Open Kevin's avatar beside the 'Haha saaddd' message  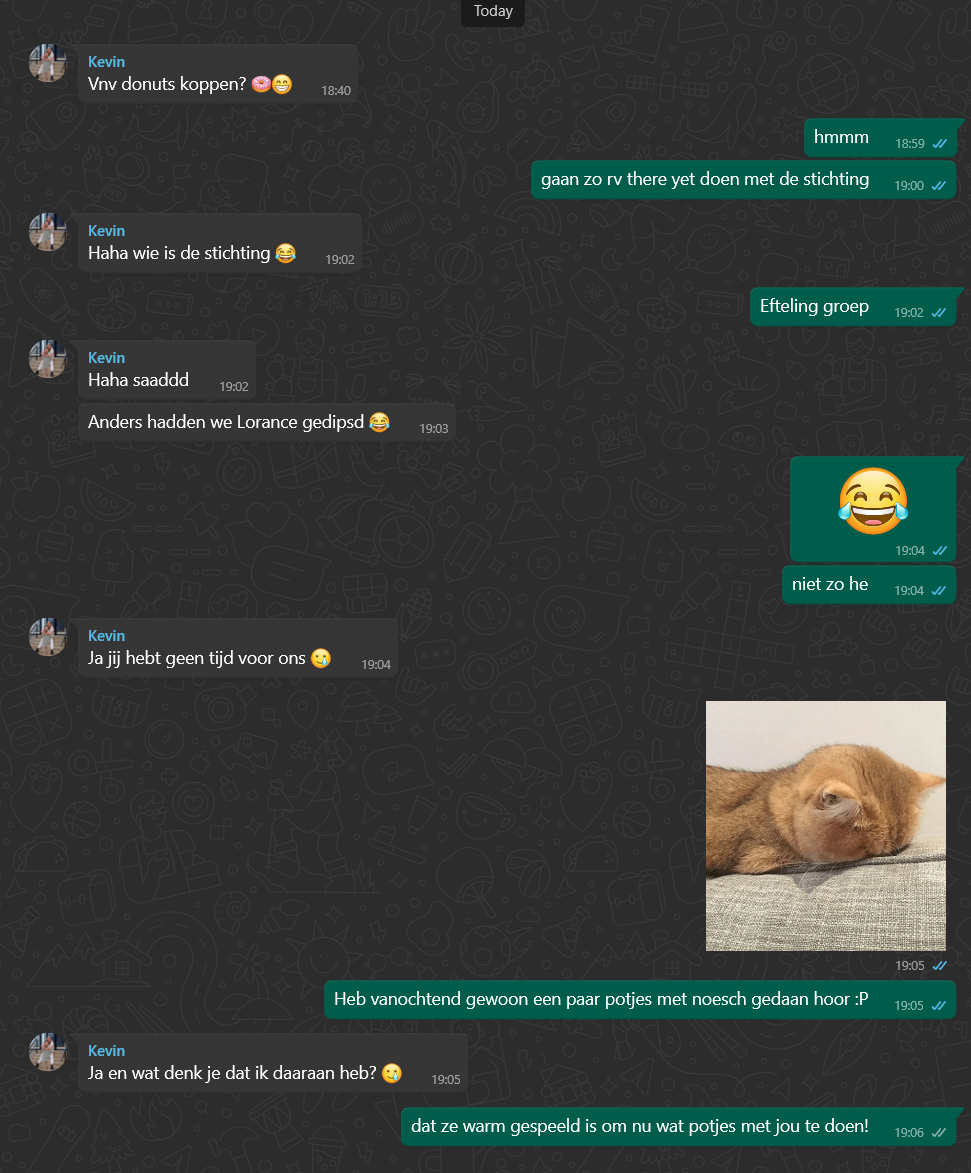tap(48, 359)
